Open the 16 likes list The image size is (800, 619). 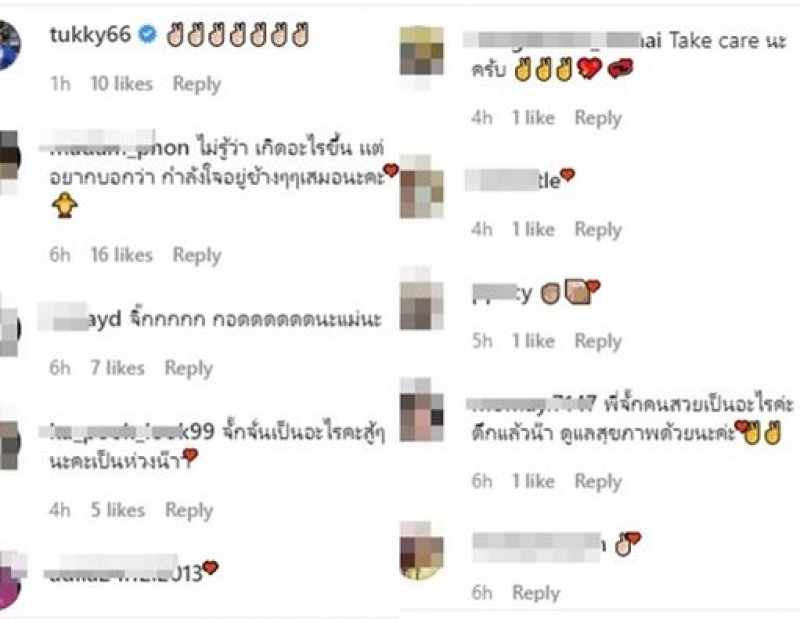click(x=121, y=255)
